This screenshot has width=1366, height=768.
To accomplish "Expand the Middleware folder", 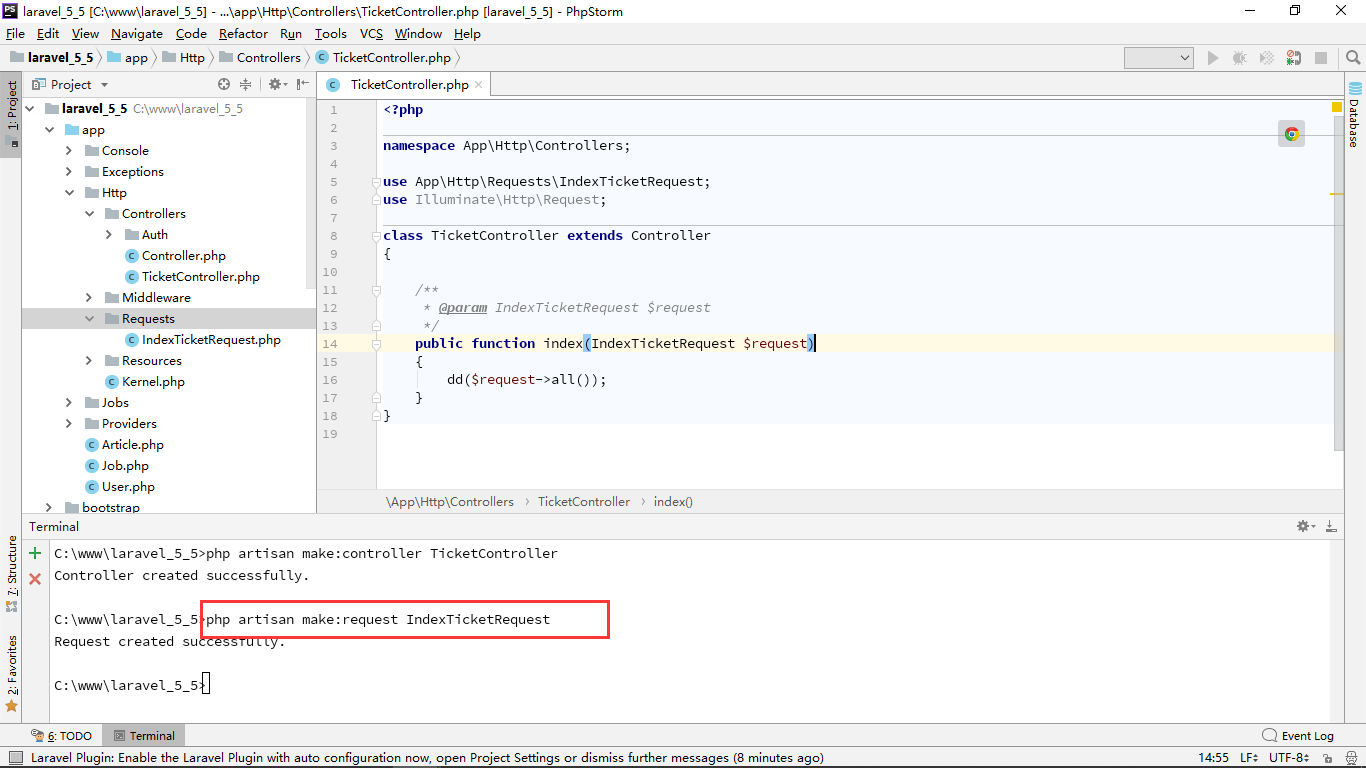I will [x=89, y=298].
